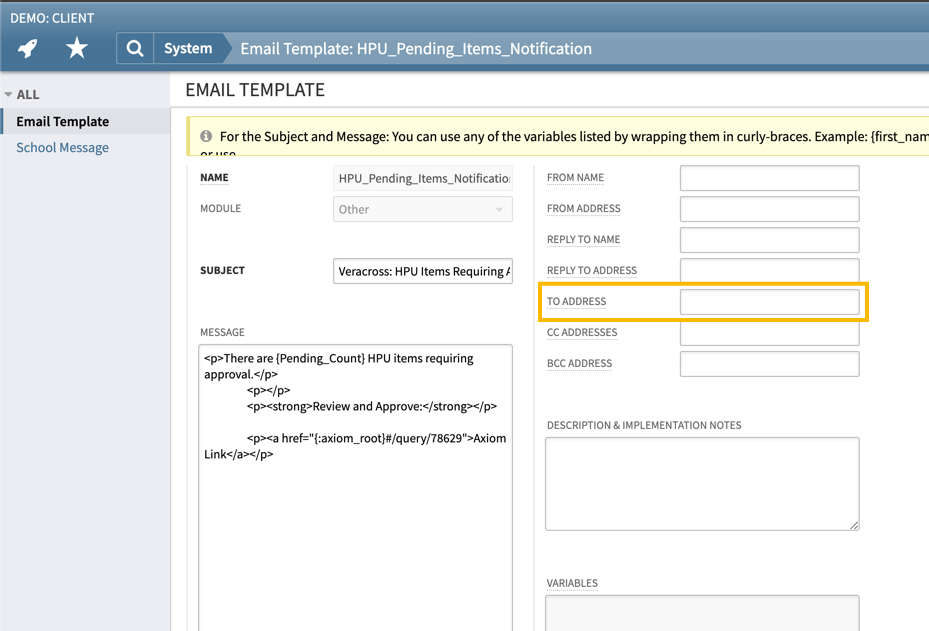The width and height of the screenshot is (929, 631).
Task: Collapse the ALL section triangle
Action: coord(9,95)
